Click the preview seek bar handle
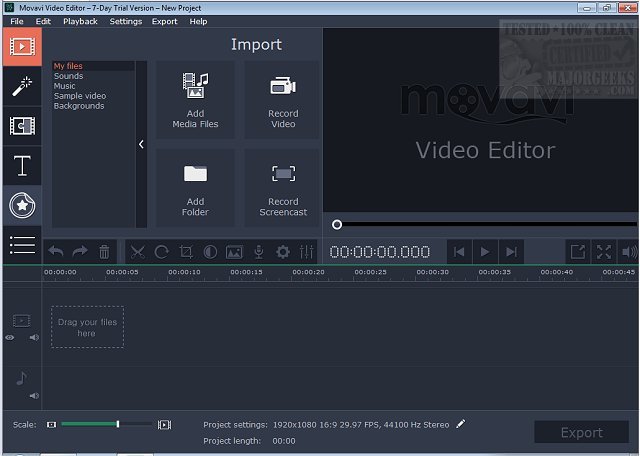Viewport: 640px width, 456px height. [337, 224]
